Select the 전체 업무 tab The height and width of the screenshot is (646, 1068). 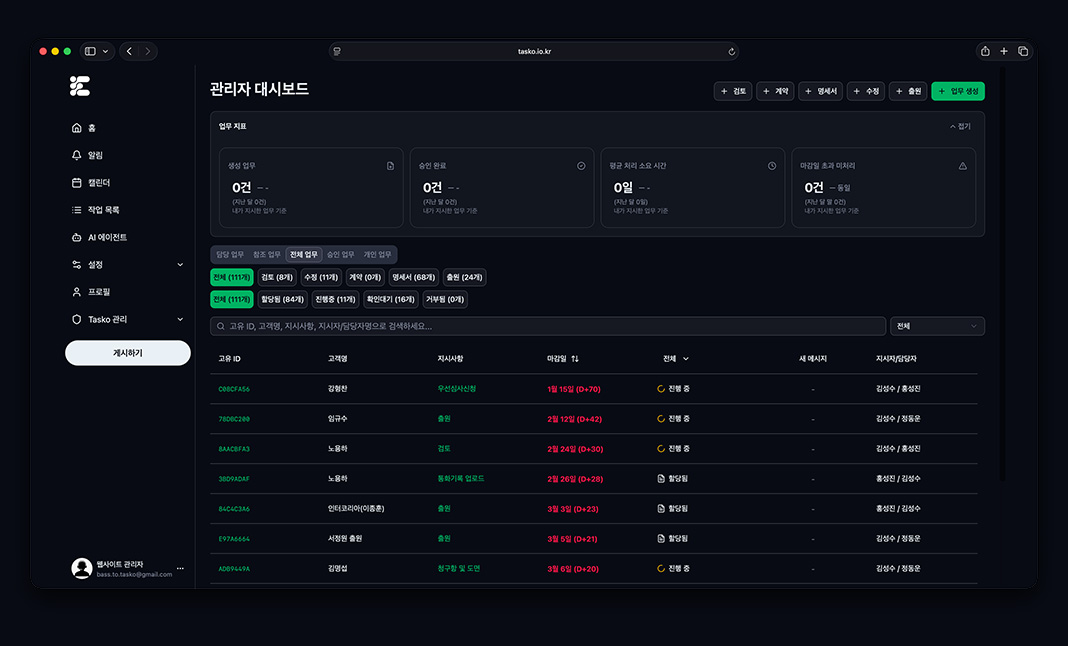(x=304, y=254)
